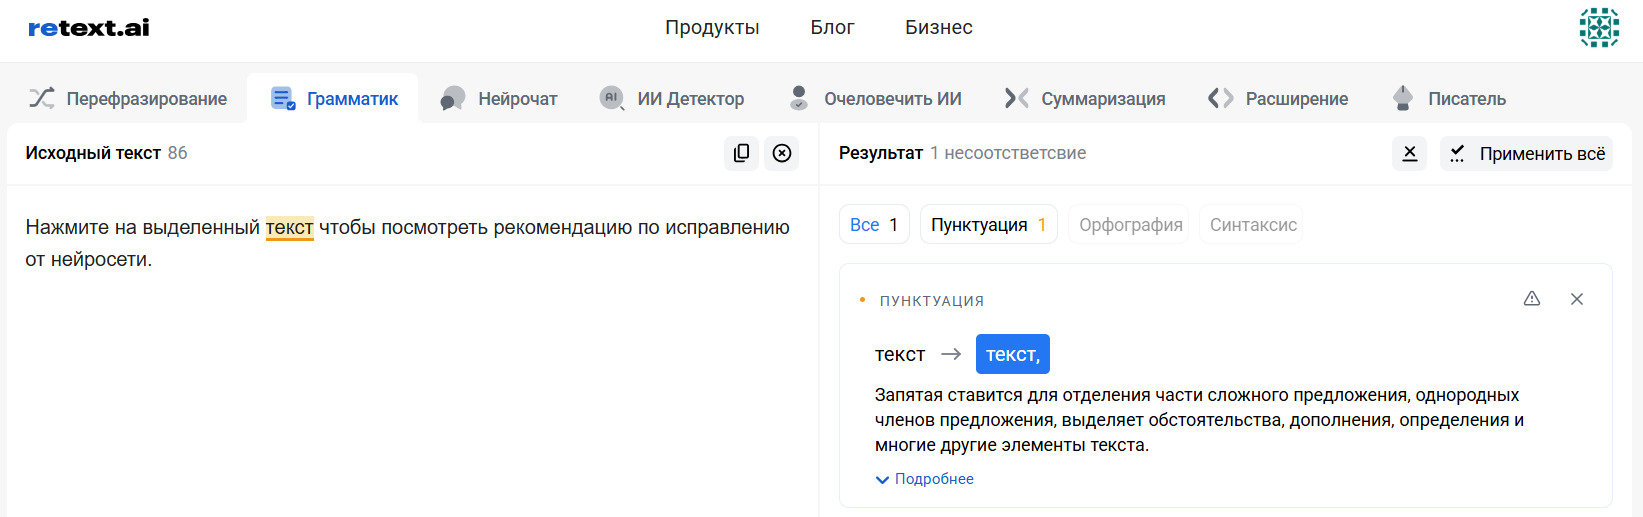Switch to the Писатель tab
This screenshot has width=1643, height=517.
tap(1447, 98)
